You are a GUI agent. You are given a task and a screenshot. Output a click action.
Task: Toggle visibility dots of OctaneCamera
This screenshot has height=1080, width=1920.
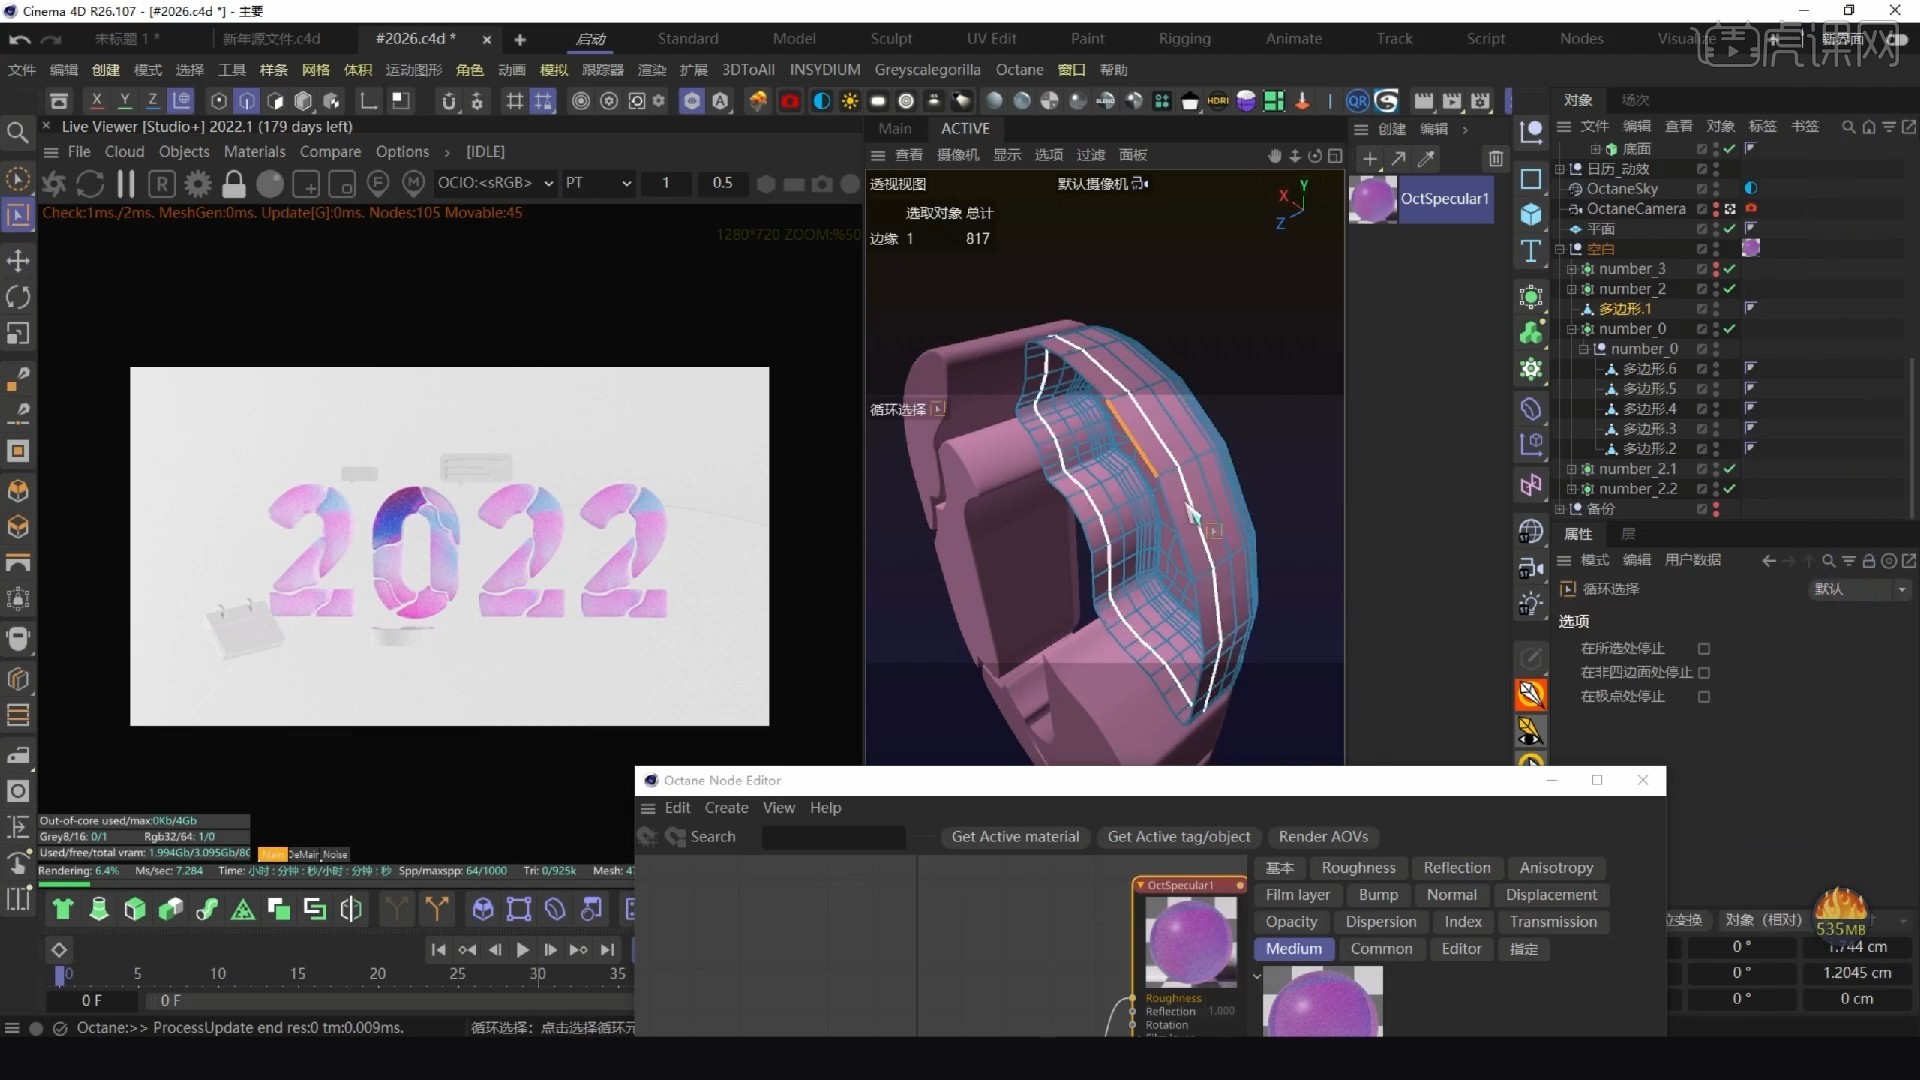coord(1716,209)
